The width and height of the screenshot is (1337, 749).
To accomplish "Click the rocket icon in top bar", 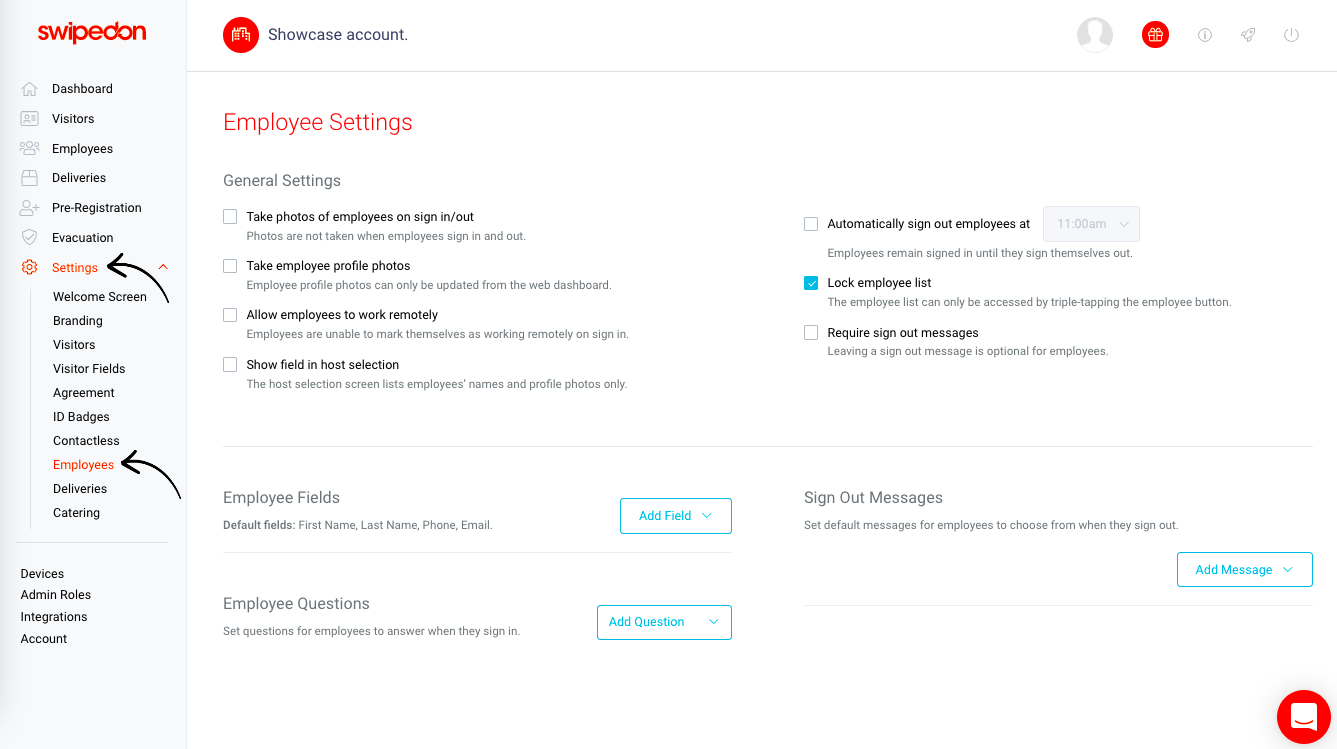I will (x=1248, y=35).
